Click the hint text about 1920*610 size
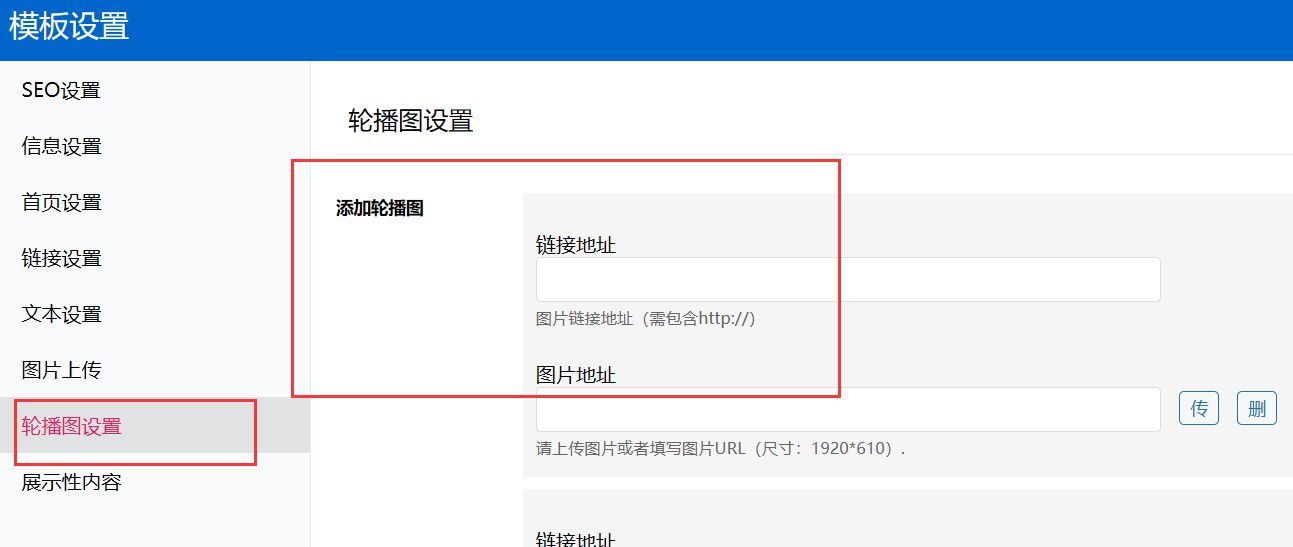This screenshot has width=1293, height=547. 720,449
